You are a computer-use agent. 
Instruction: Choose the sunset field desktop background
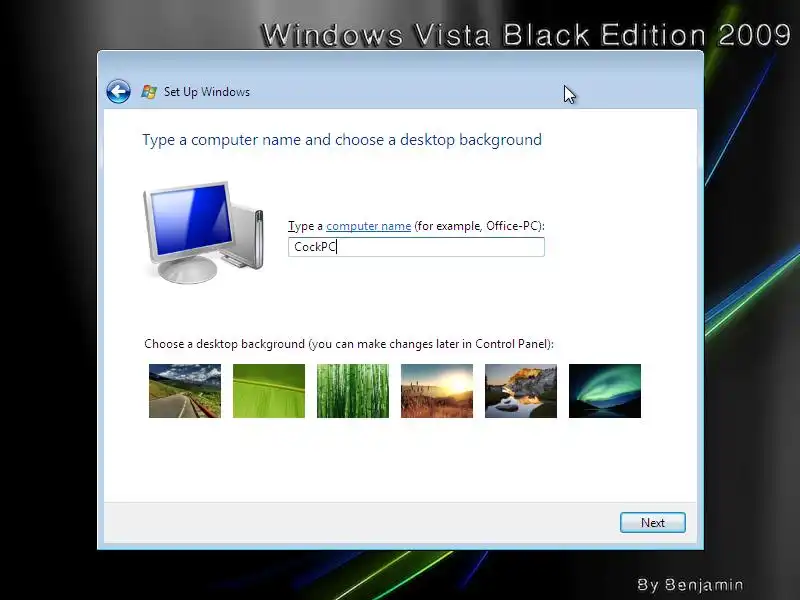[x=437, y=391]
